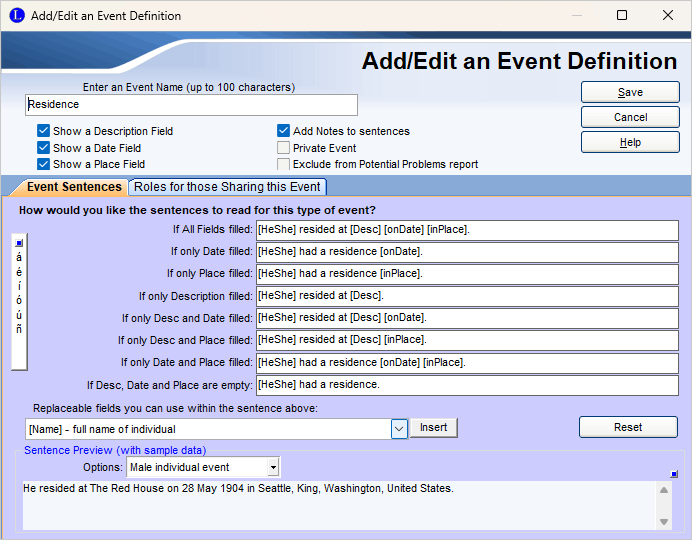Check Exclude from Potential Problems report
The image size is (692, 540).
(x=284, y=164)
